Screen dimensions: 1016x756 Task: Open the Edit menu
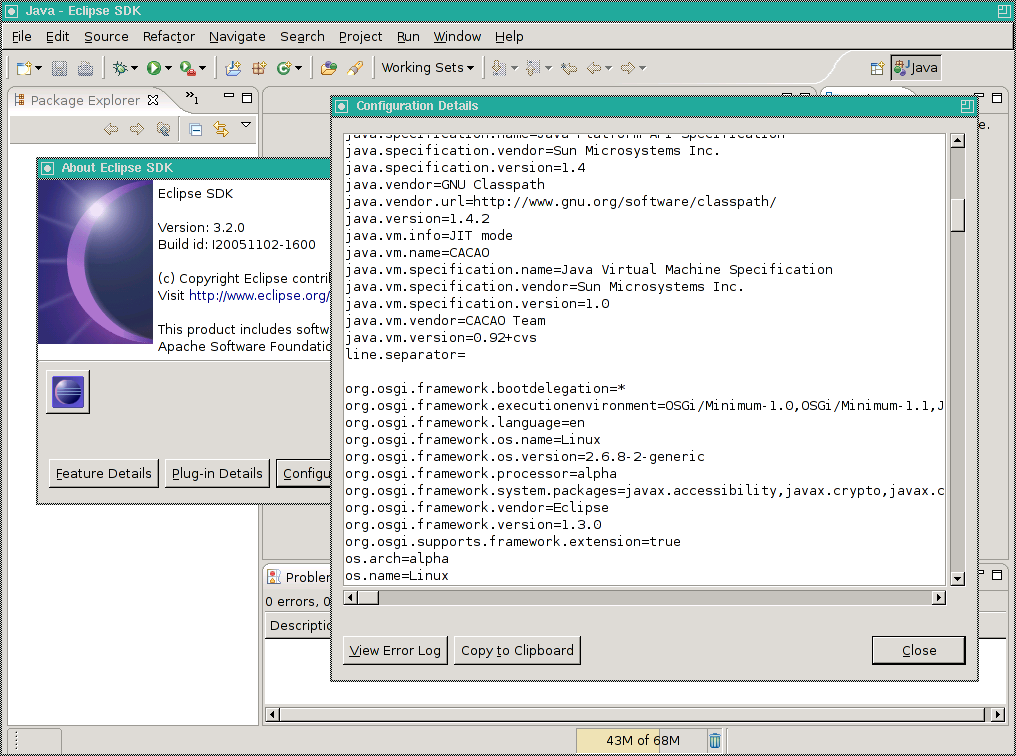[57, 37]
